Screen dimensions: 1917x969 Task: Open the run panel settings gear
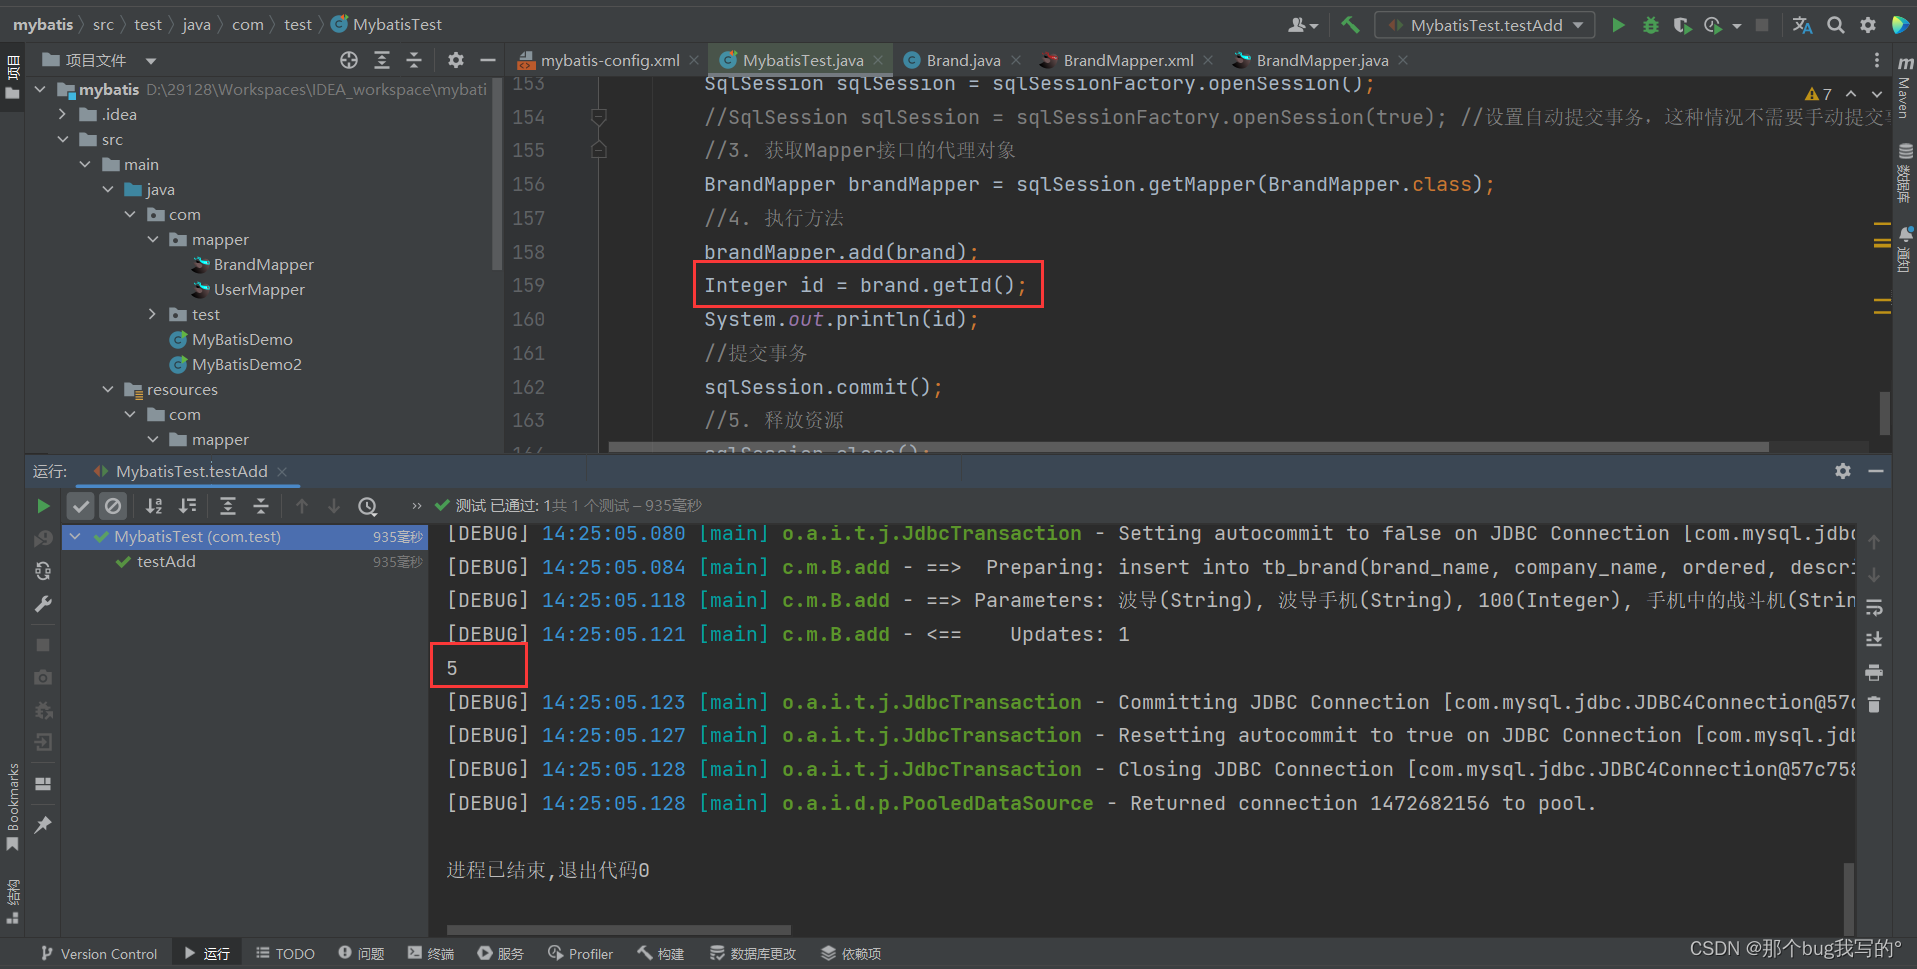pos(1843,471)
